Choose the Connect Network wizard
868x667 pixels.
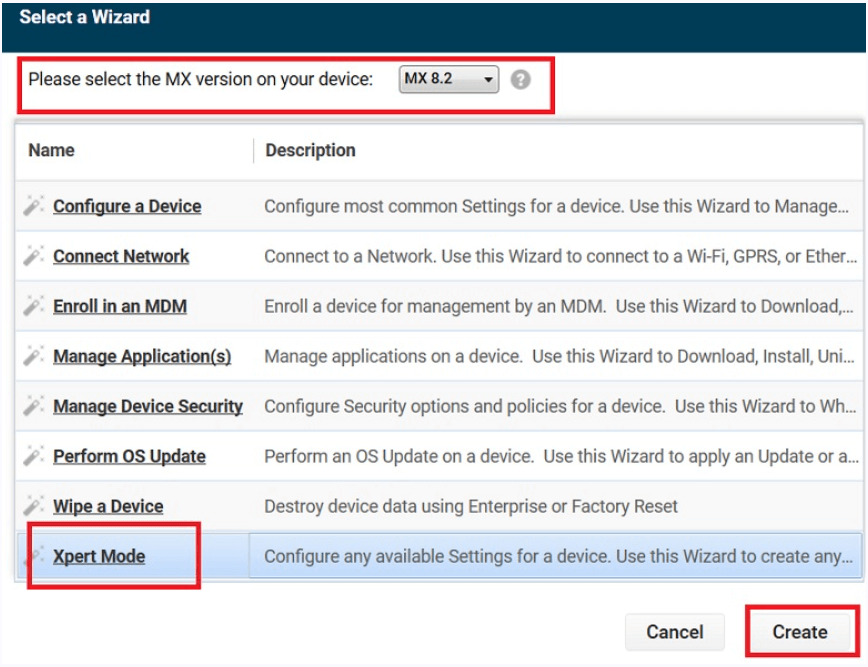(x=121, y=256)
